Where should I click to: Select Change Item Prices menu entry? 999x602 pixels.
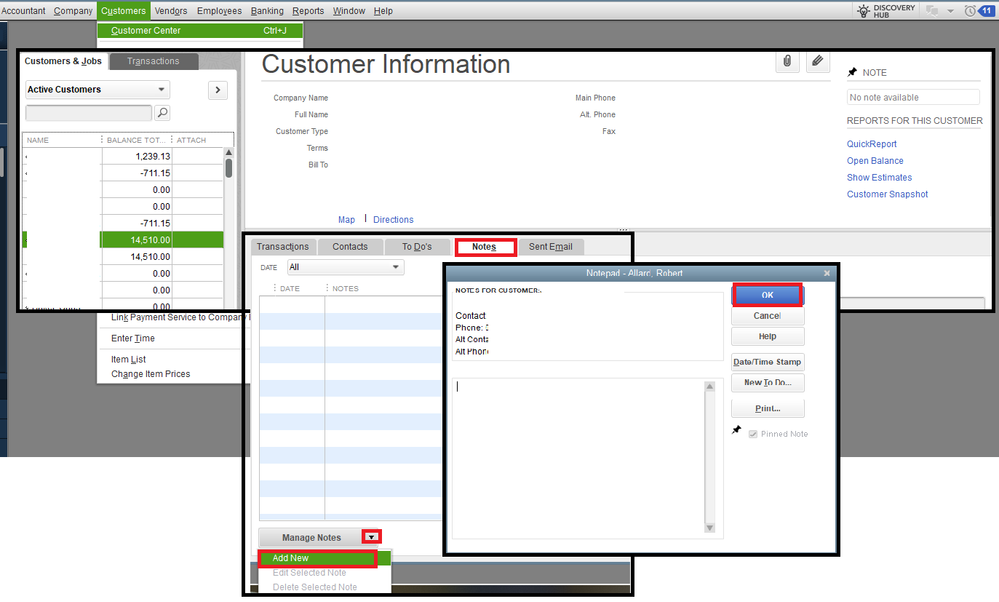(x=150, y=374)
